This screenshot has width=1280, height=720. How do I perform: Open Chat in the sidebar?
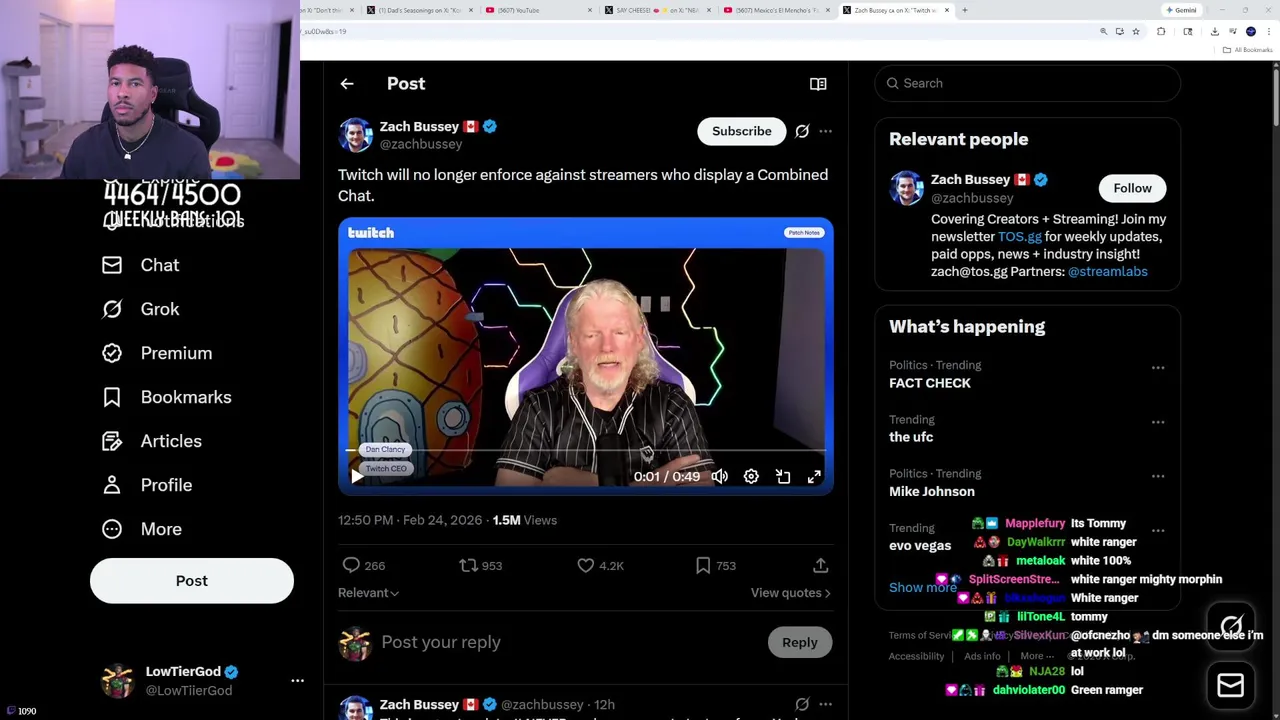pyautogui.click(x=141, y=265)
